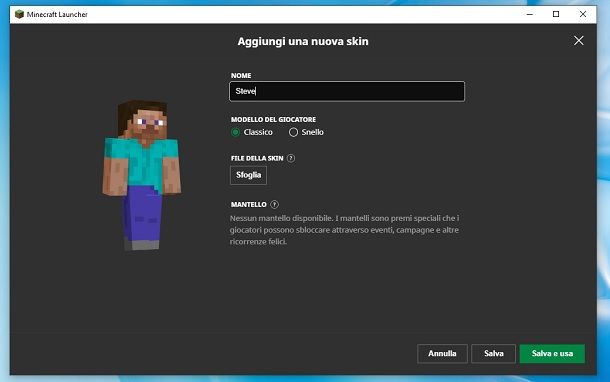This screenshot has width=610, height=382.
Task: Click the Steve skin preview model
Action: (x=142, y=175)
